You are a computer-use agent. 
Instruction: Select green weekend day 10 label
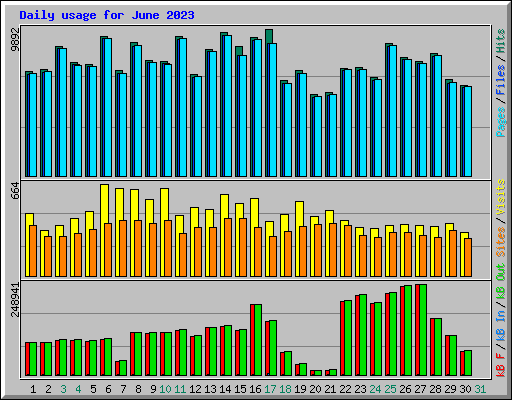point(165,389)
